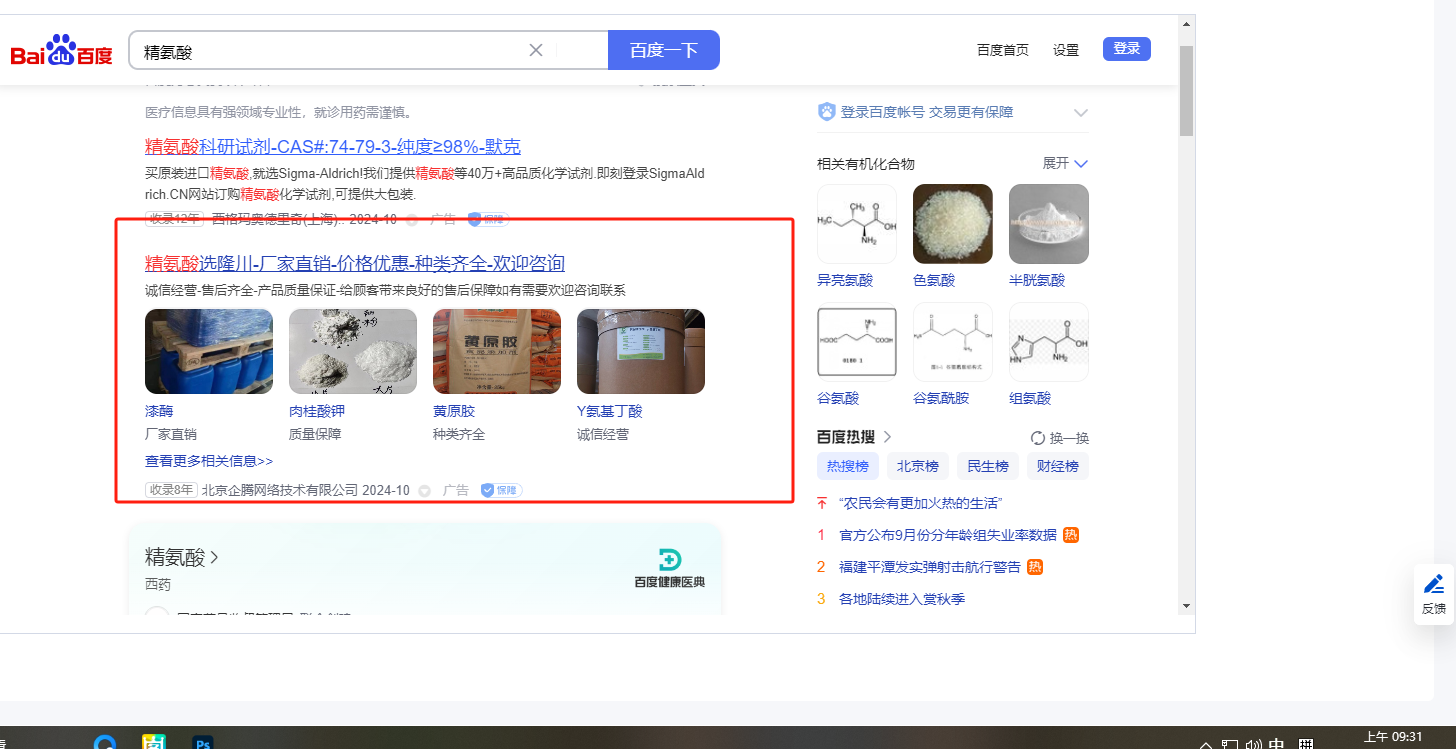The image size is (1456, 749).
Task: Open the 黄原胶 product thumbnail
Action: point(497,351)
